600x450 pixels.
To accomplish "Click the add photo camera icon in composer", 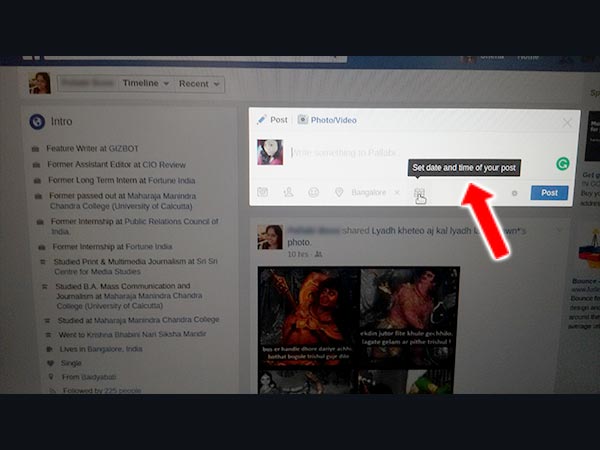I will click(263, 192).
